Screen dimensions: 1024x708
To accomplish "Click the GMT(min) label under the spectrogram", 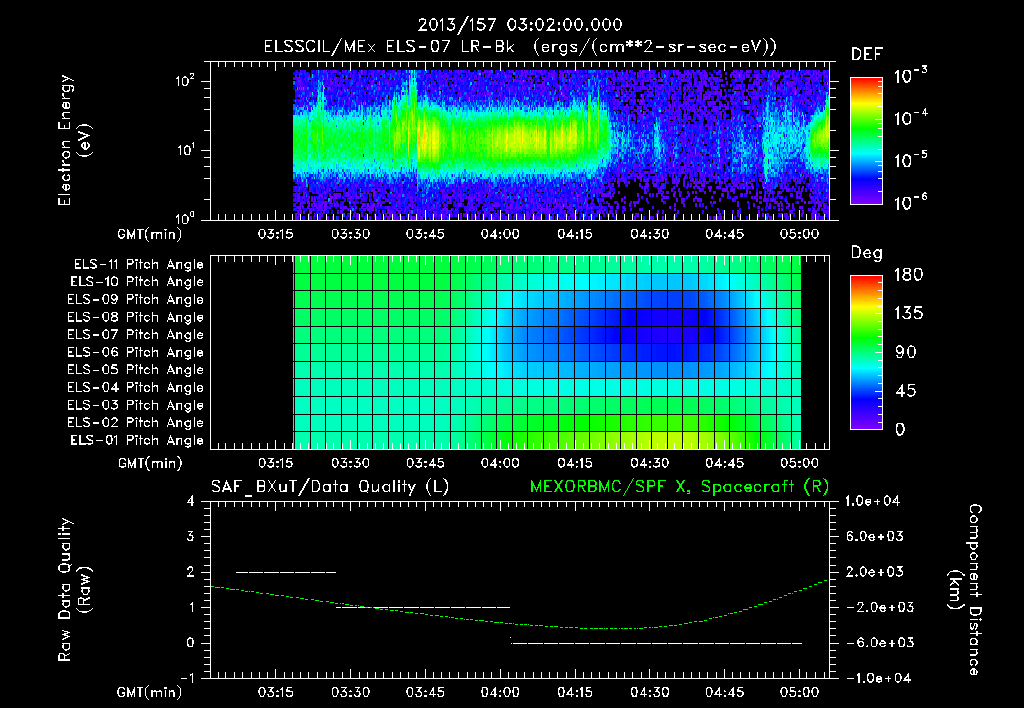I will [x=150, y=234].
